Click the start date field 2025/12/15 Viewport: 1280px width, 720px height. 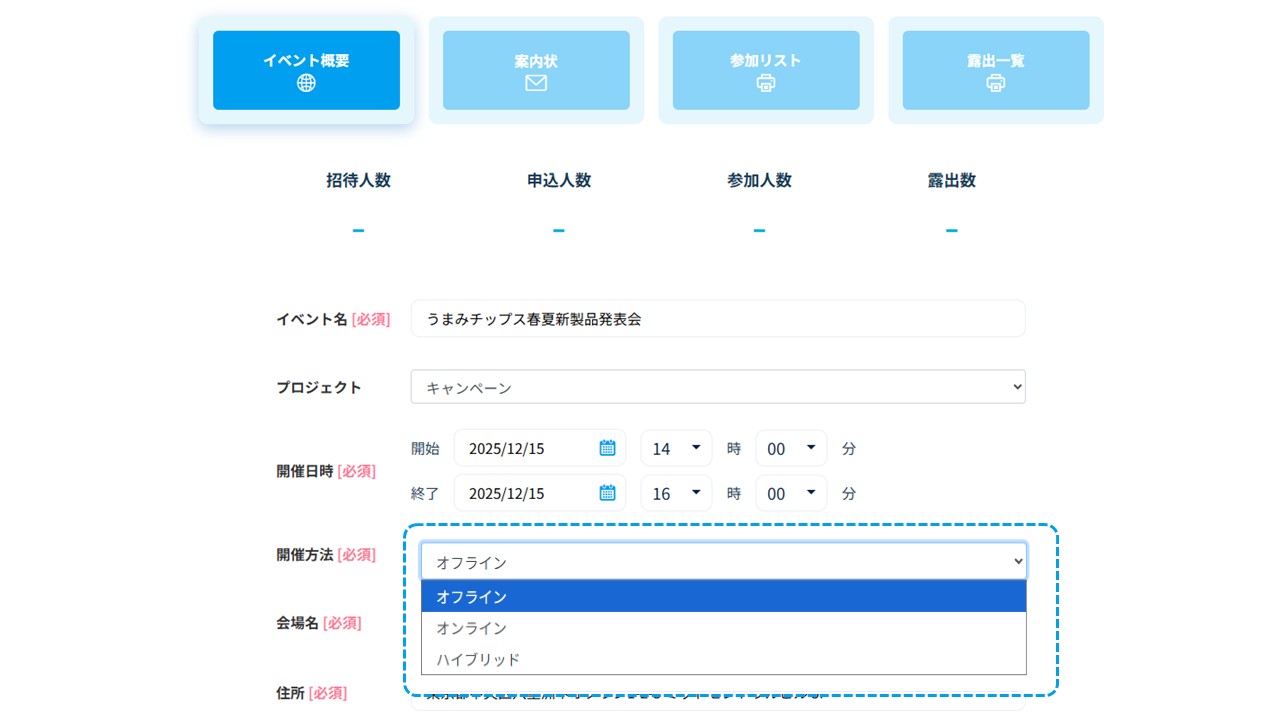(x=525, y=448)
